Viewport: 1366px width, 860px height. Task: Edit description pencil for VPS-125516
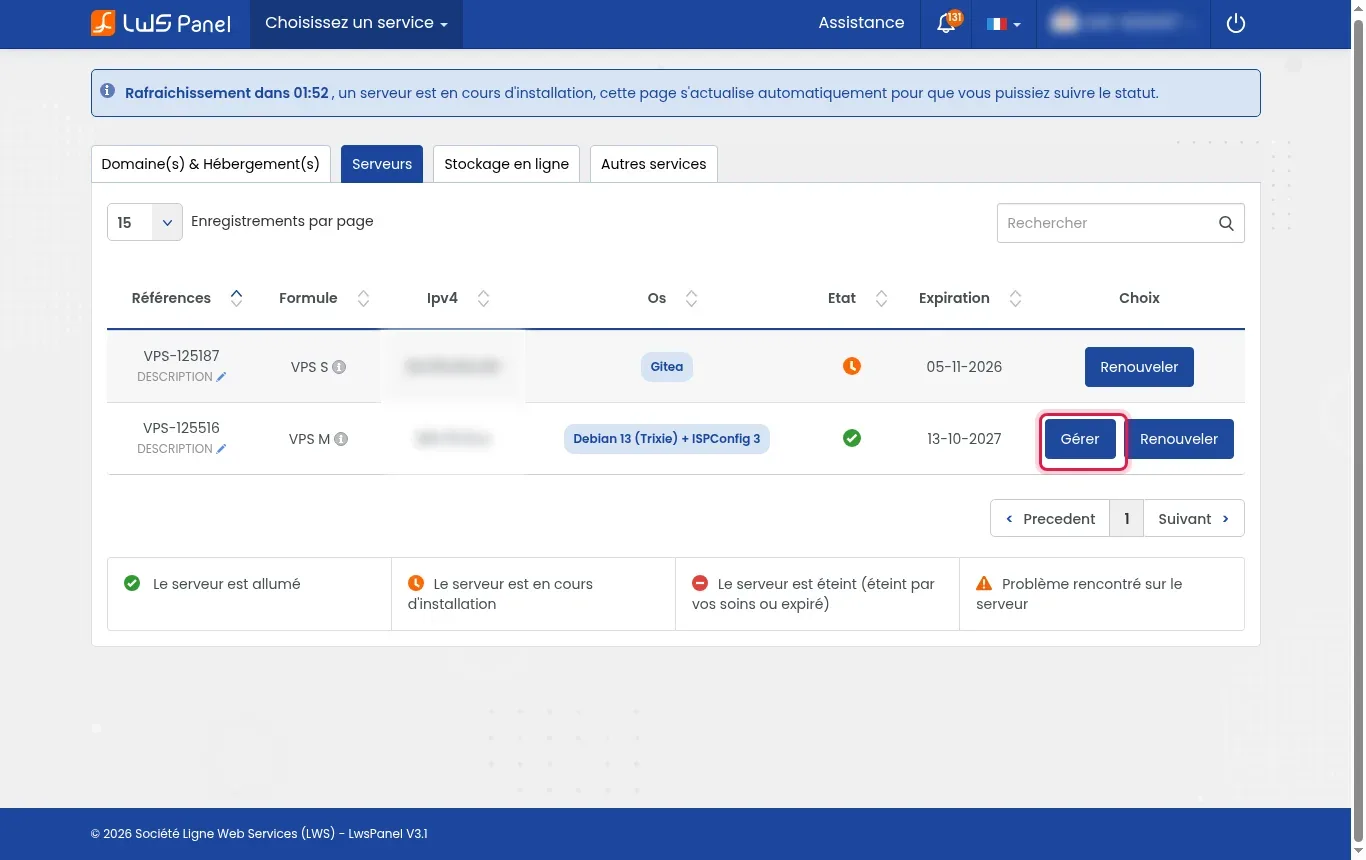click(x=221, y=449)
